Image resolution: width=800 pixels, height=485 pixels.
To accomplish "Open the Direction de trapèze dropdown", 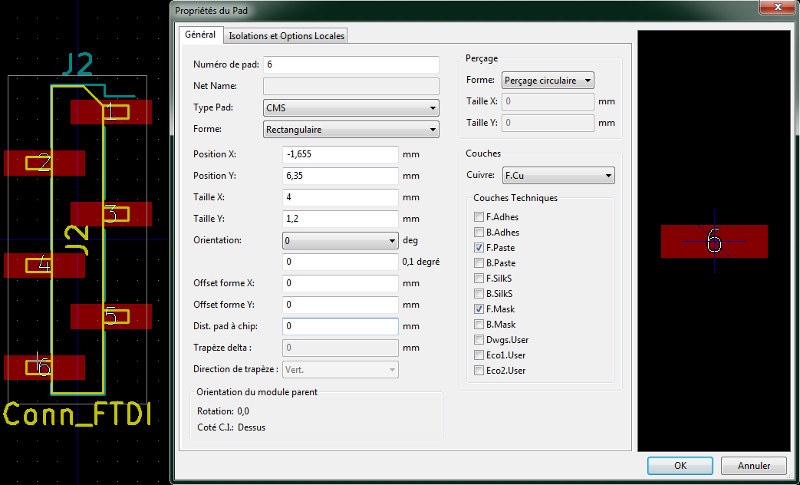I will 340,370.
